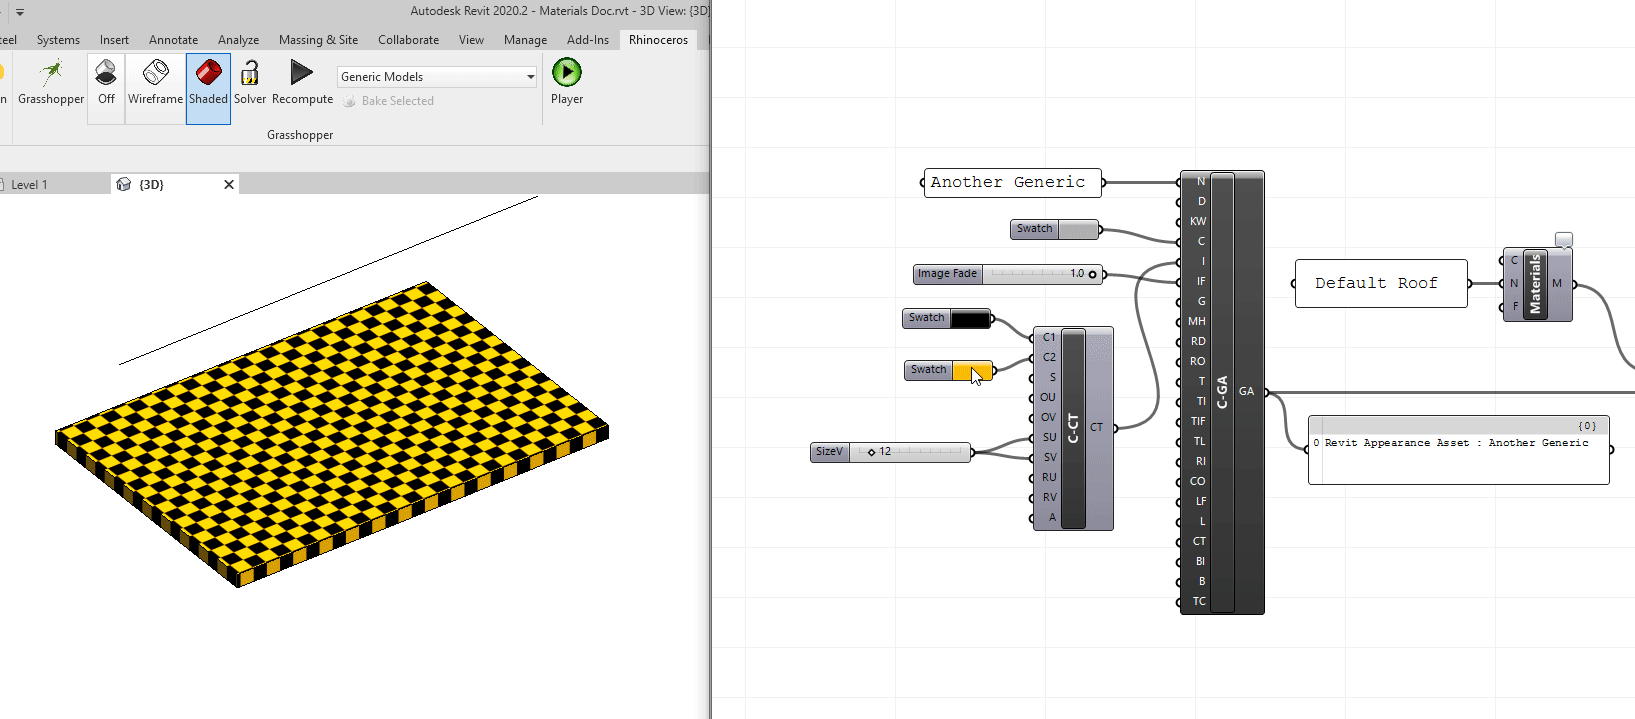Screen dimensions: 1635x719
Task: Switch to the Level 1 view tab
Action: coord(30,185)
